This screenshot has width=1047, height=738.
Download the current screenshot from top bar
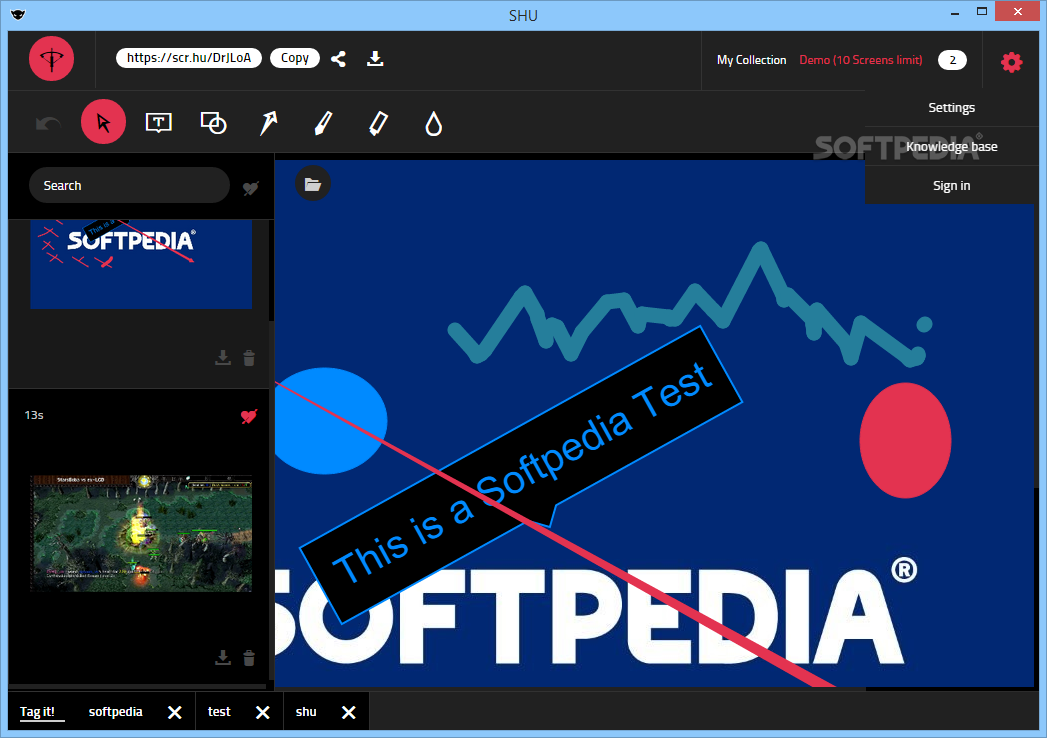pyautogui.click(x=375, y=59)
